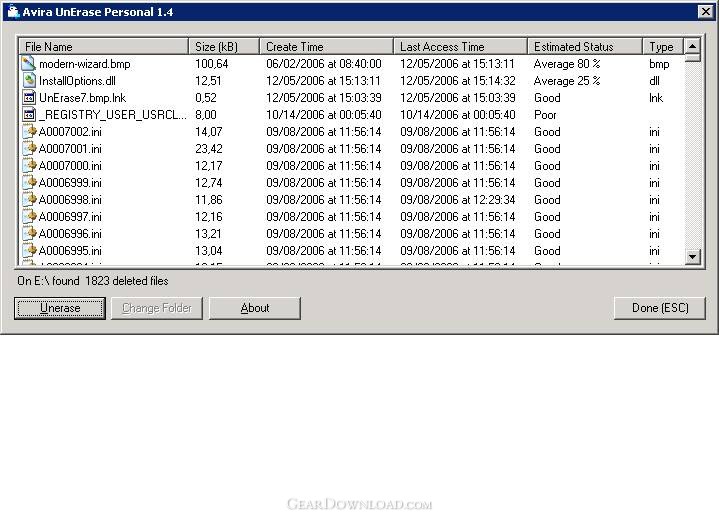The width and height of the screenshot is (719, 512).
Task: Click the A0006996.ini file icon
Action: pyautogui.click(x=29, y=233)
